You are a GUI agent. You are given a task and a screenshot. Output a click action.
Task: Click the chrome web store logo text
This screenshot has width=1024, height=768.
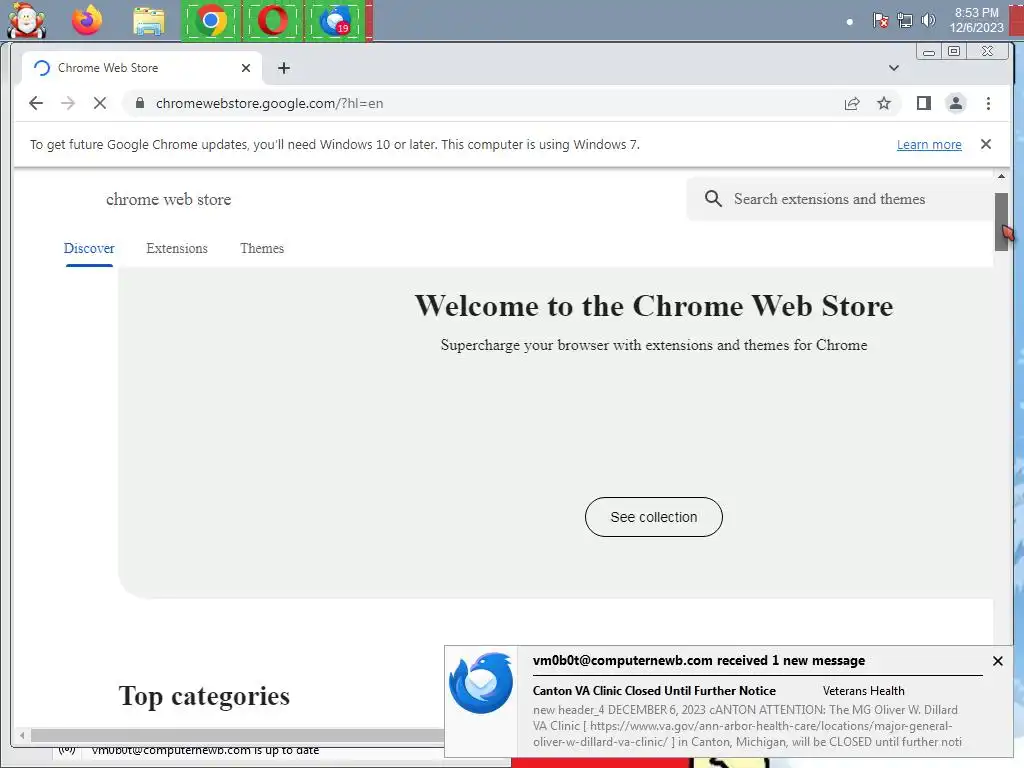[x=168, y=199]
